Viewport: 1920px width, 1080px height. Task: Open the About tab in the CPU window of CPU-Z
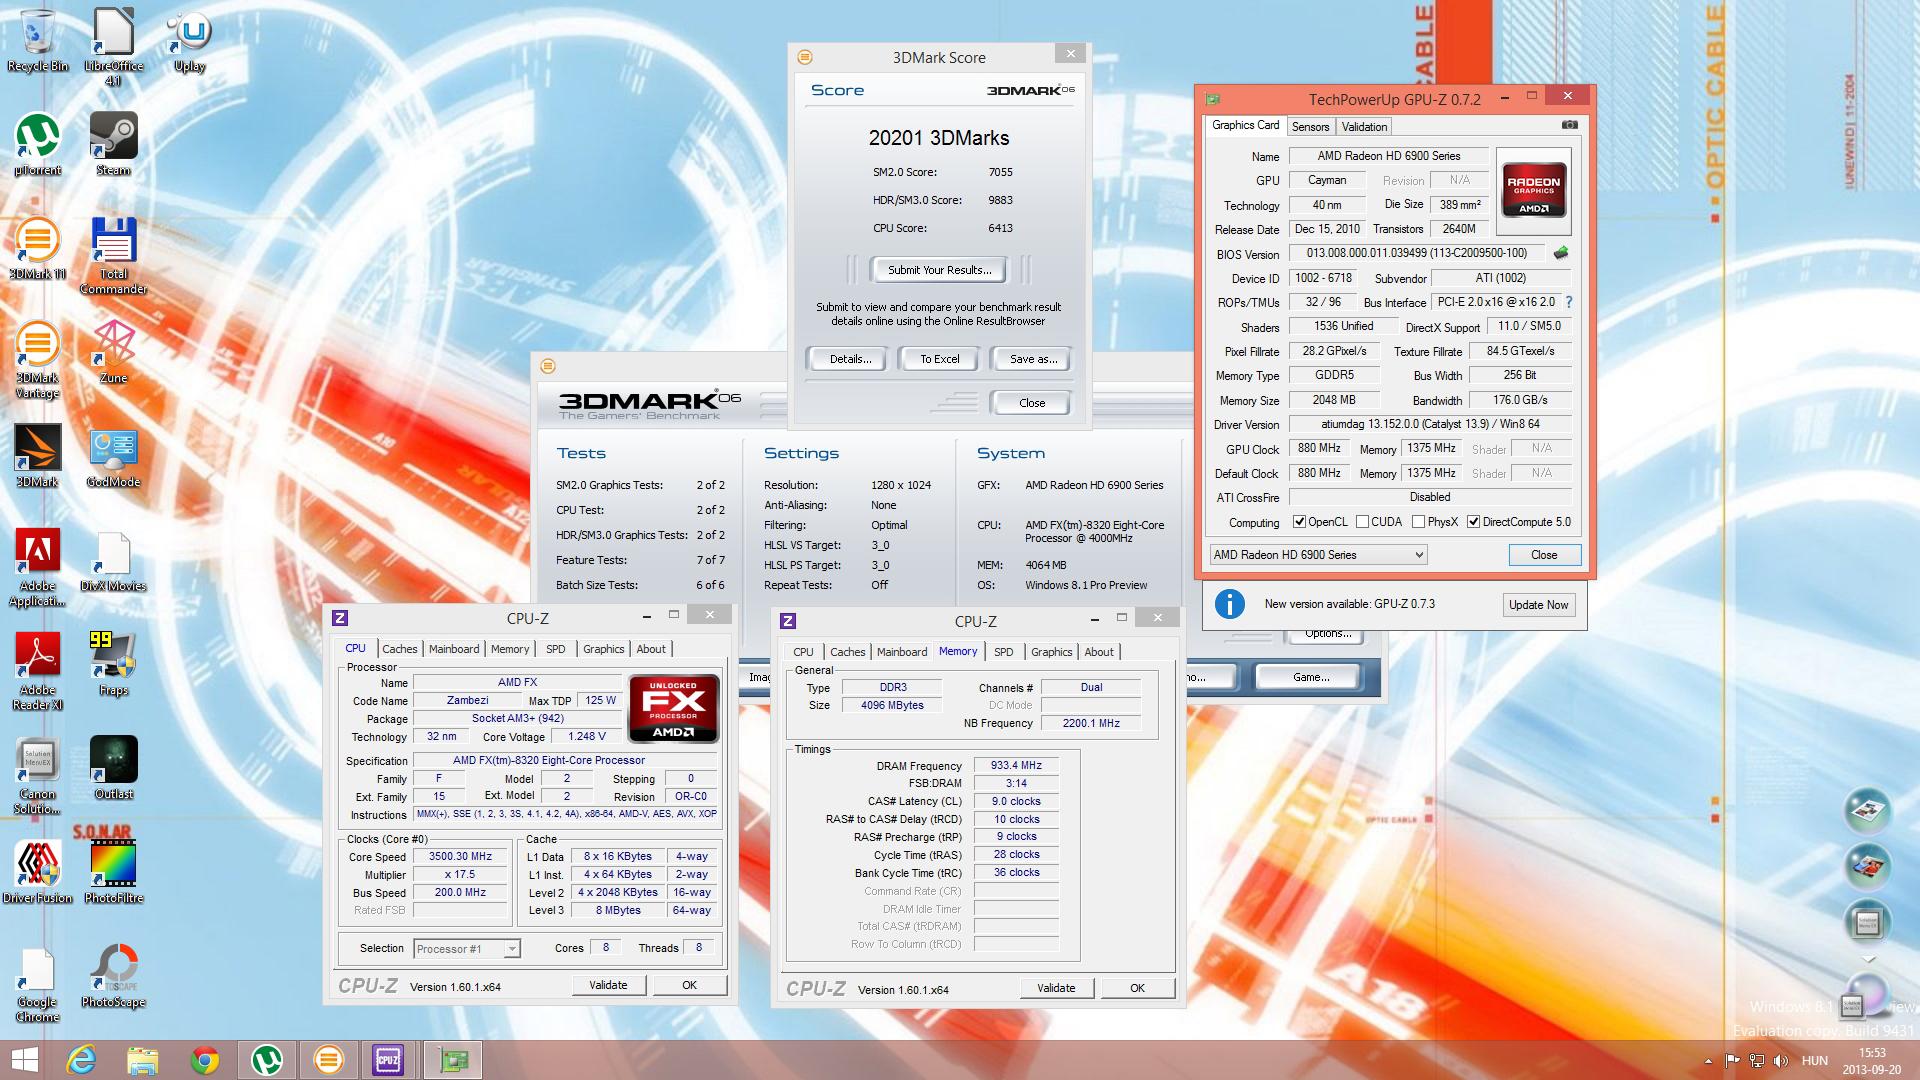tap(651, 649)
